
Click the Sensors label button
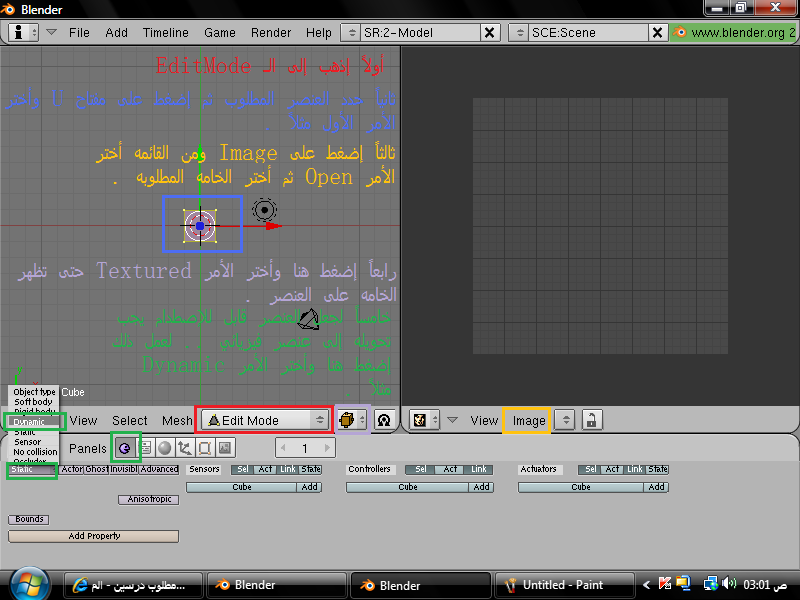point(204,469)
